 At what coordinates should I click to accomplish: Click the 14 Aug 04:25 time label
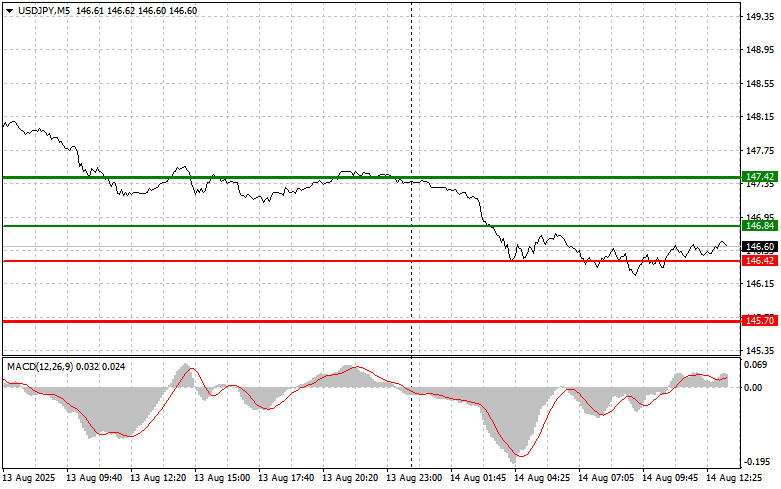(542, 478)
